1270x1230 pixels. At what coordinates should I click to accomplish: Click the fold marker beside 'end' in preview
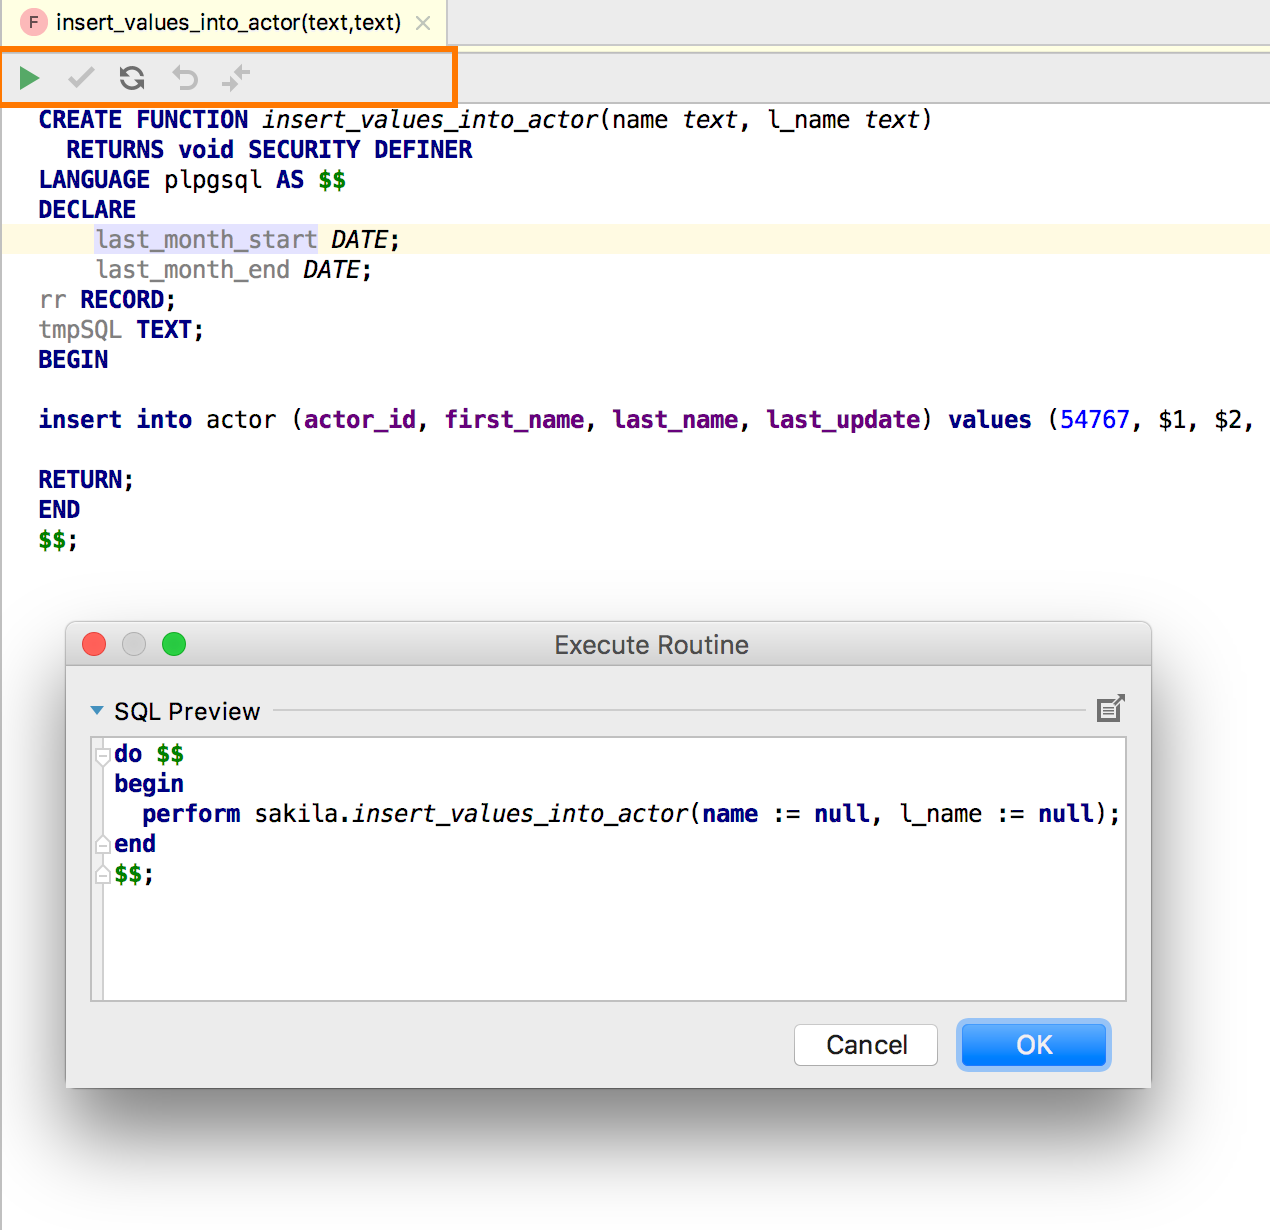pos(102,845)
